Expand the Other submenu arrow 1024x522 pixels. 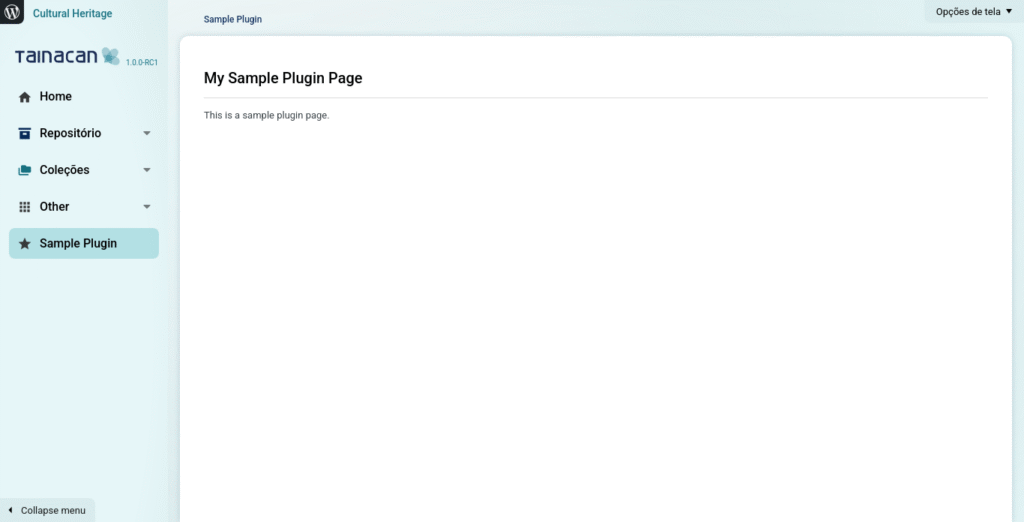tap(147, 207)
